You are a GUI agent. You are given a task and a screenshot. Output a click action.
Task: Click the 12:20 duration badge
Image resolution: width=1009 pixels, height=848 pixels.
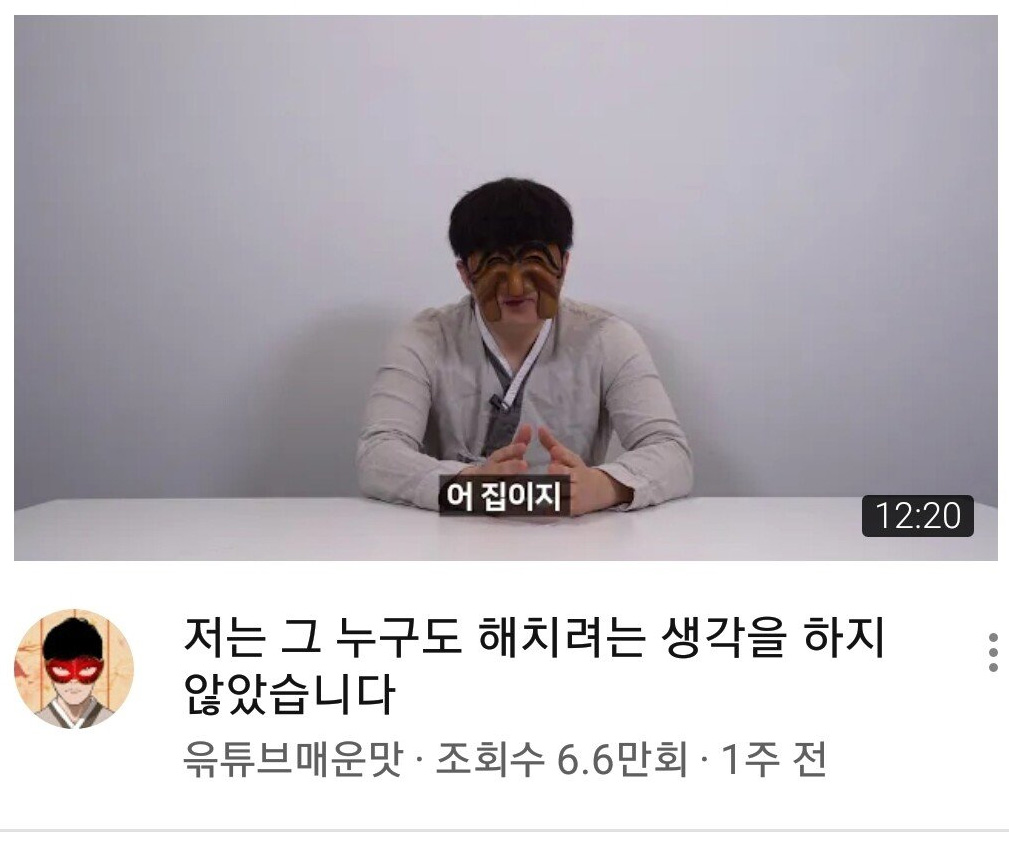(x=917, y=515)
